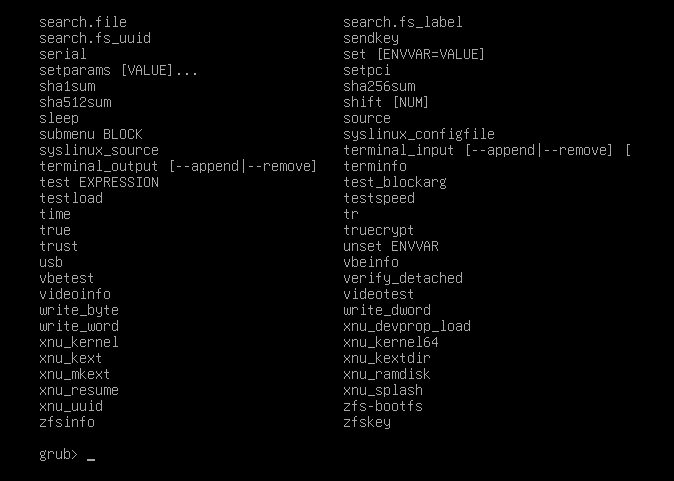Click the verify_detached command
The image size is (674, 481).
[403, 279]
